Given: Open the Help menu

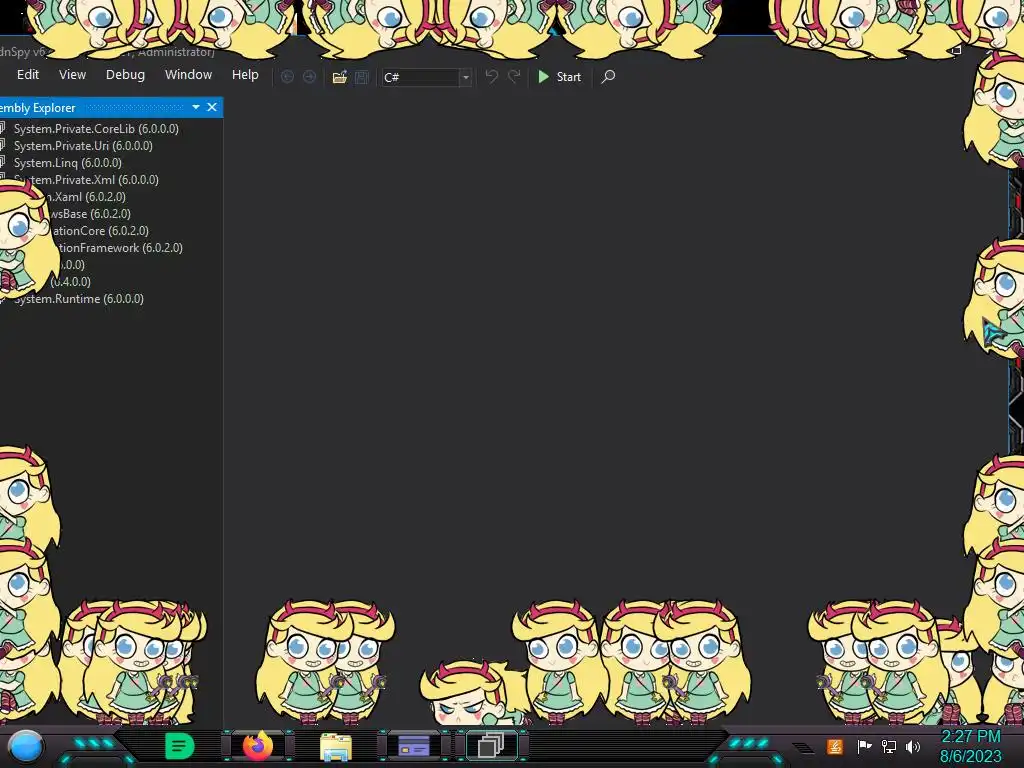Looking at the screenshot, I should pos(245,74).
